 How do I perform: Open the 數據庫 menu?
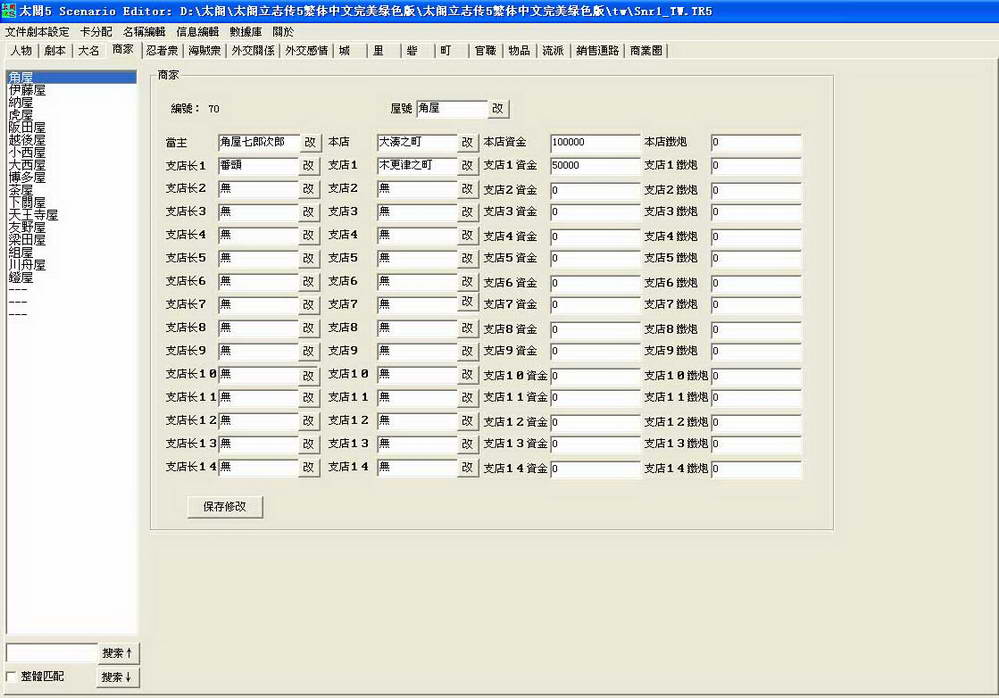pyautogui.click(x=245, y=31)
